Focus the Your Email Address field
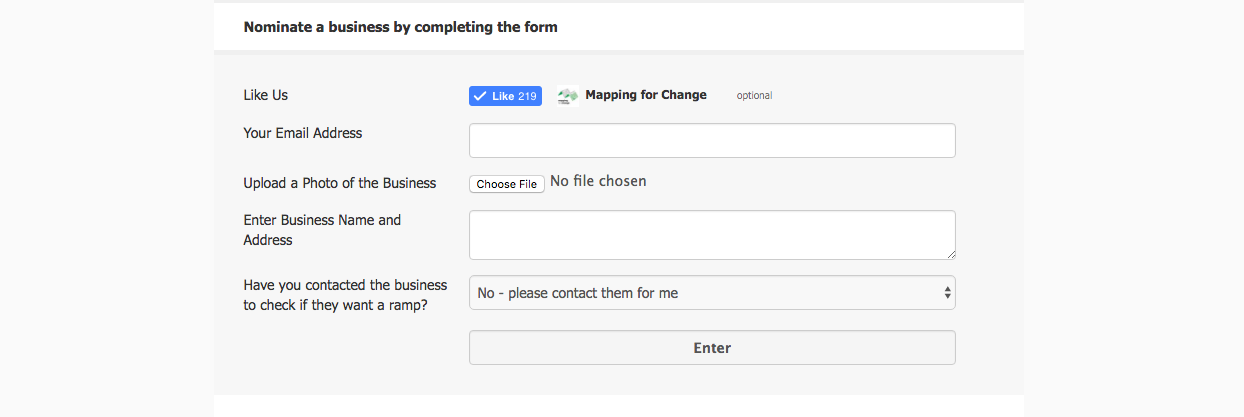This screenshot has height=417, width=1244. point(712,141)
